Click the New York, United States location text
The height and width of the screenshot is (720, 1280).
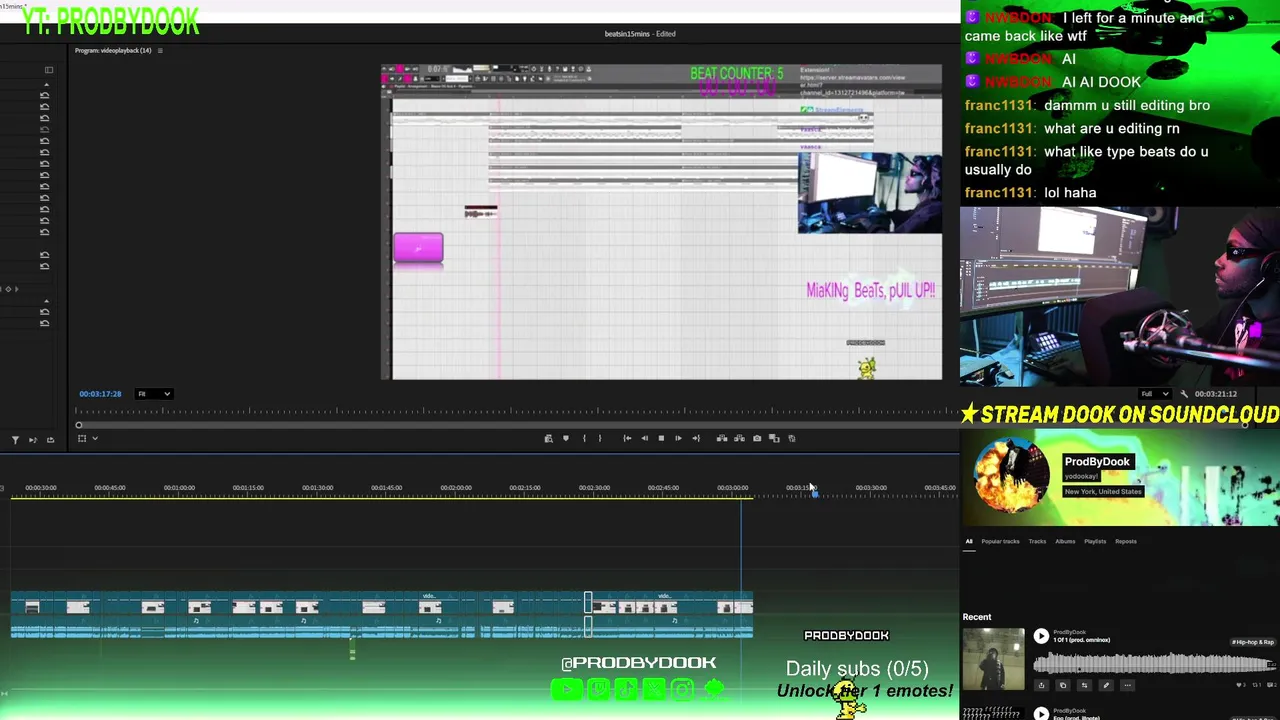(1103, 492)
